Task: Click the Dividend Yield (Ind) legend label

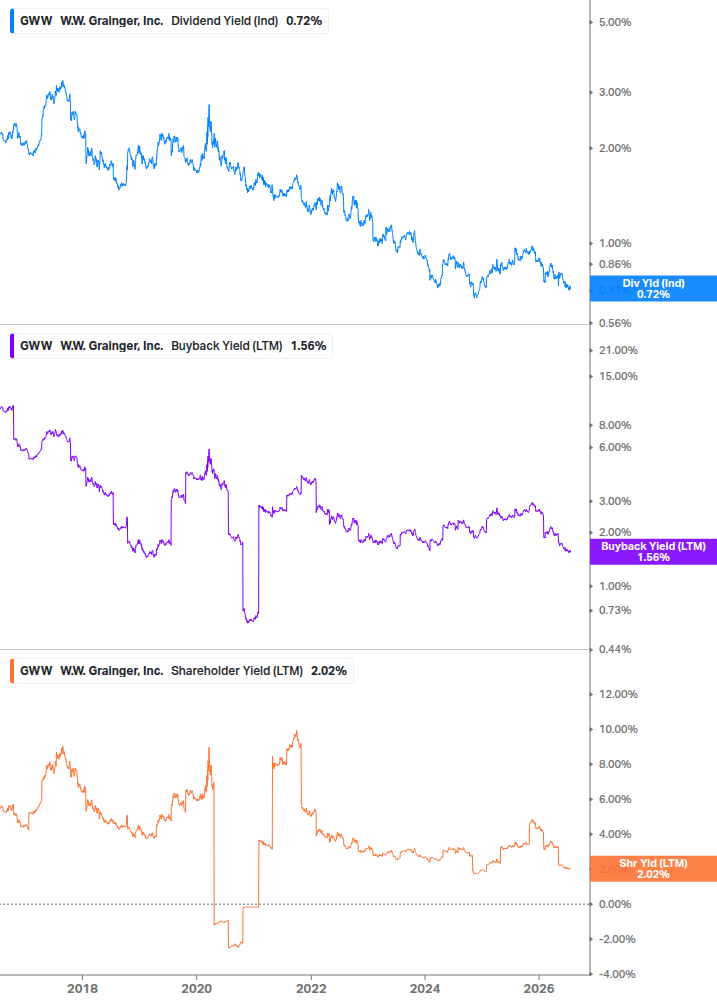Action: pos(224,21)
